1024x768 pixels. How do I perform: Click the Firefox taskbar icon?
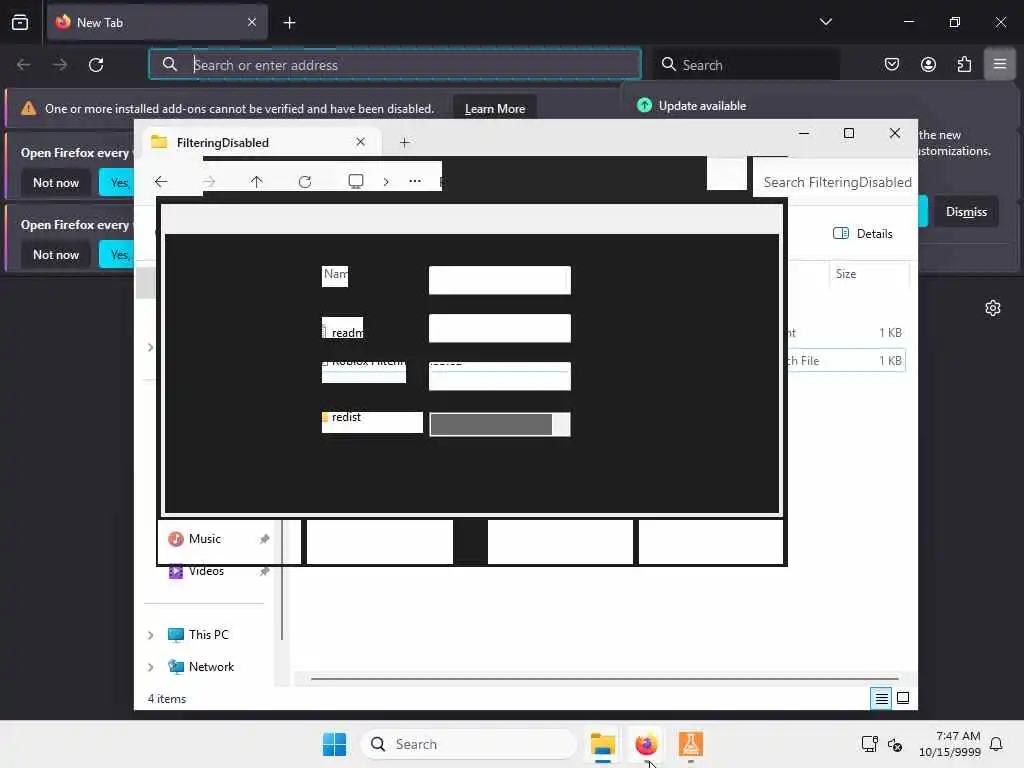coord(646,744)
